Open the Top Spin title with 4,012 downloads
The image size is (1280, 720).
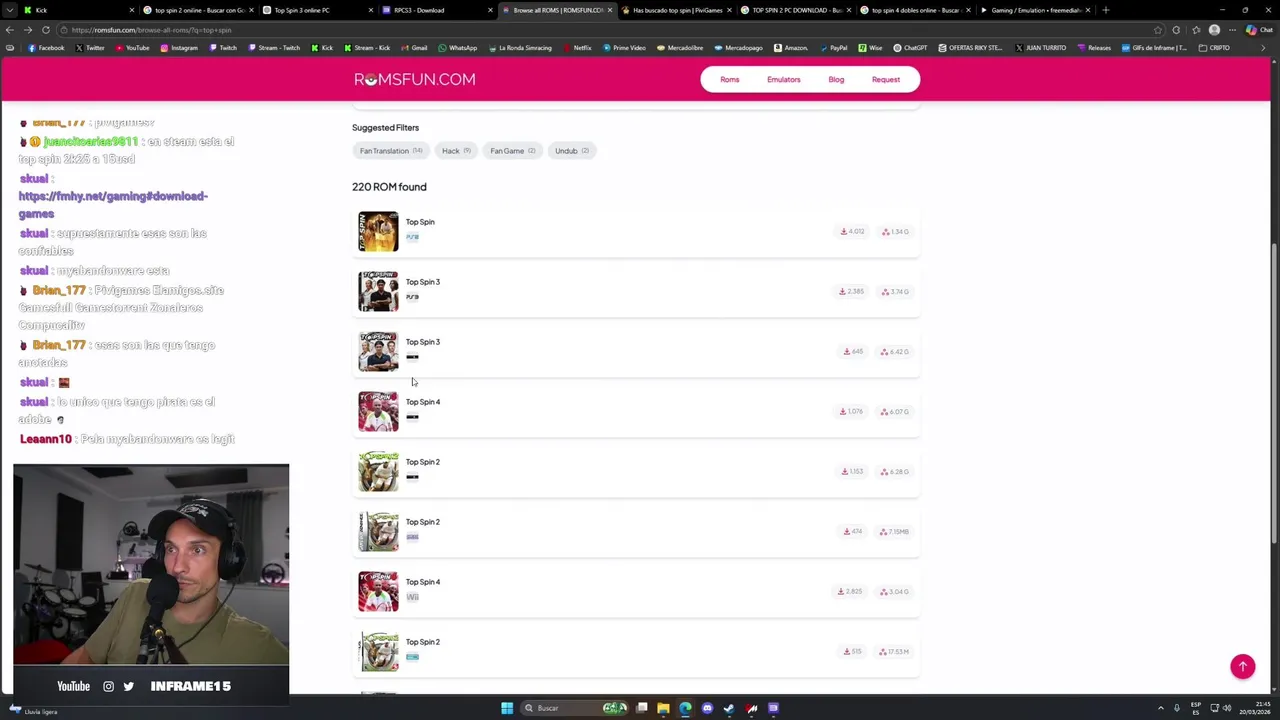[x=420, y=222]
